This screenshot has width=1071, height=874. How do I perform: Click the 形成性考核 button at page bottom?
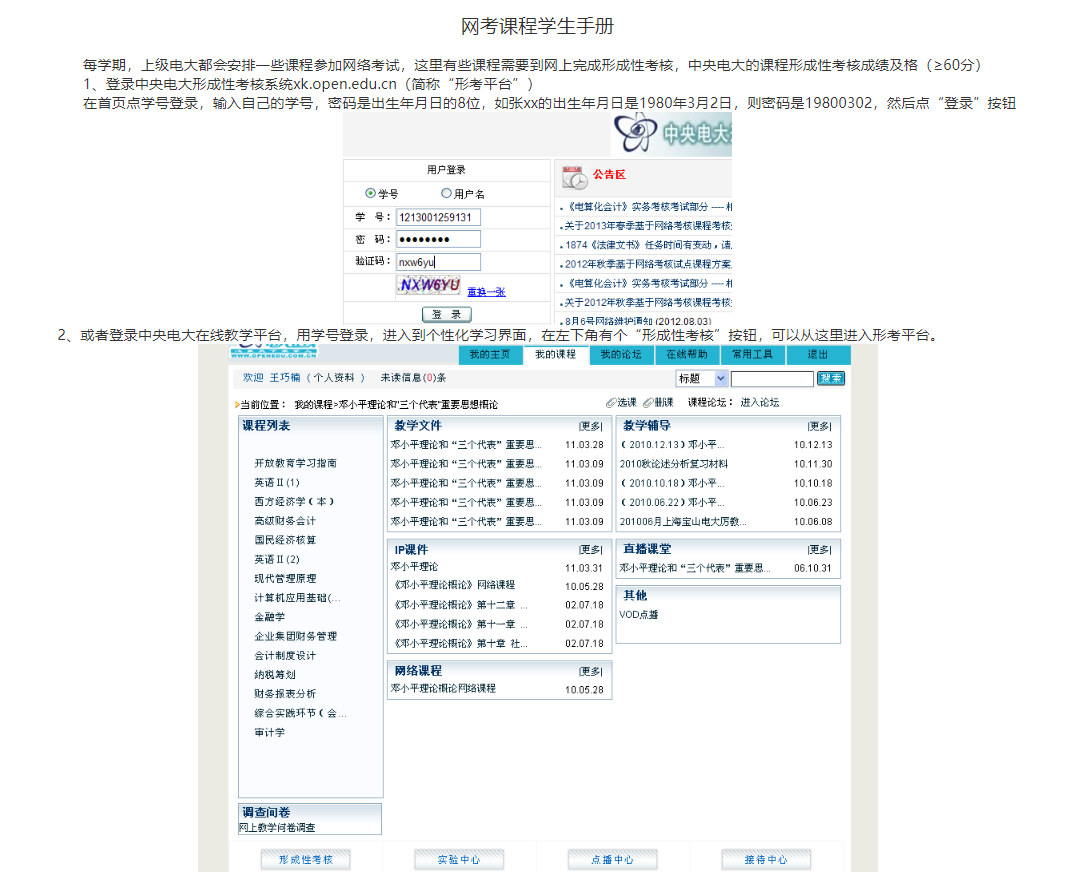pos(305,859)
